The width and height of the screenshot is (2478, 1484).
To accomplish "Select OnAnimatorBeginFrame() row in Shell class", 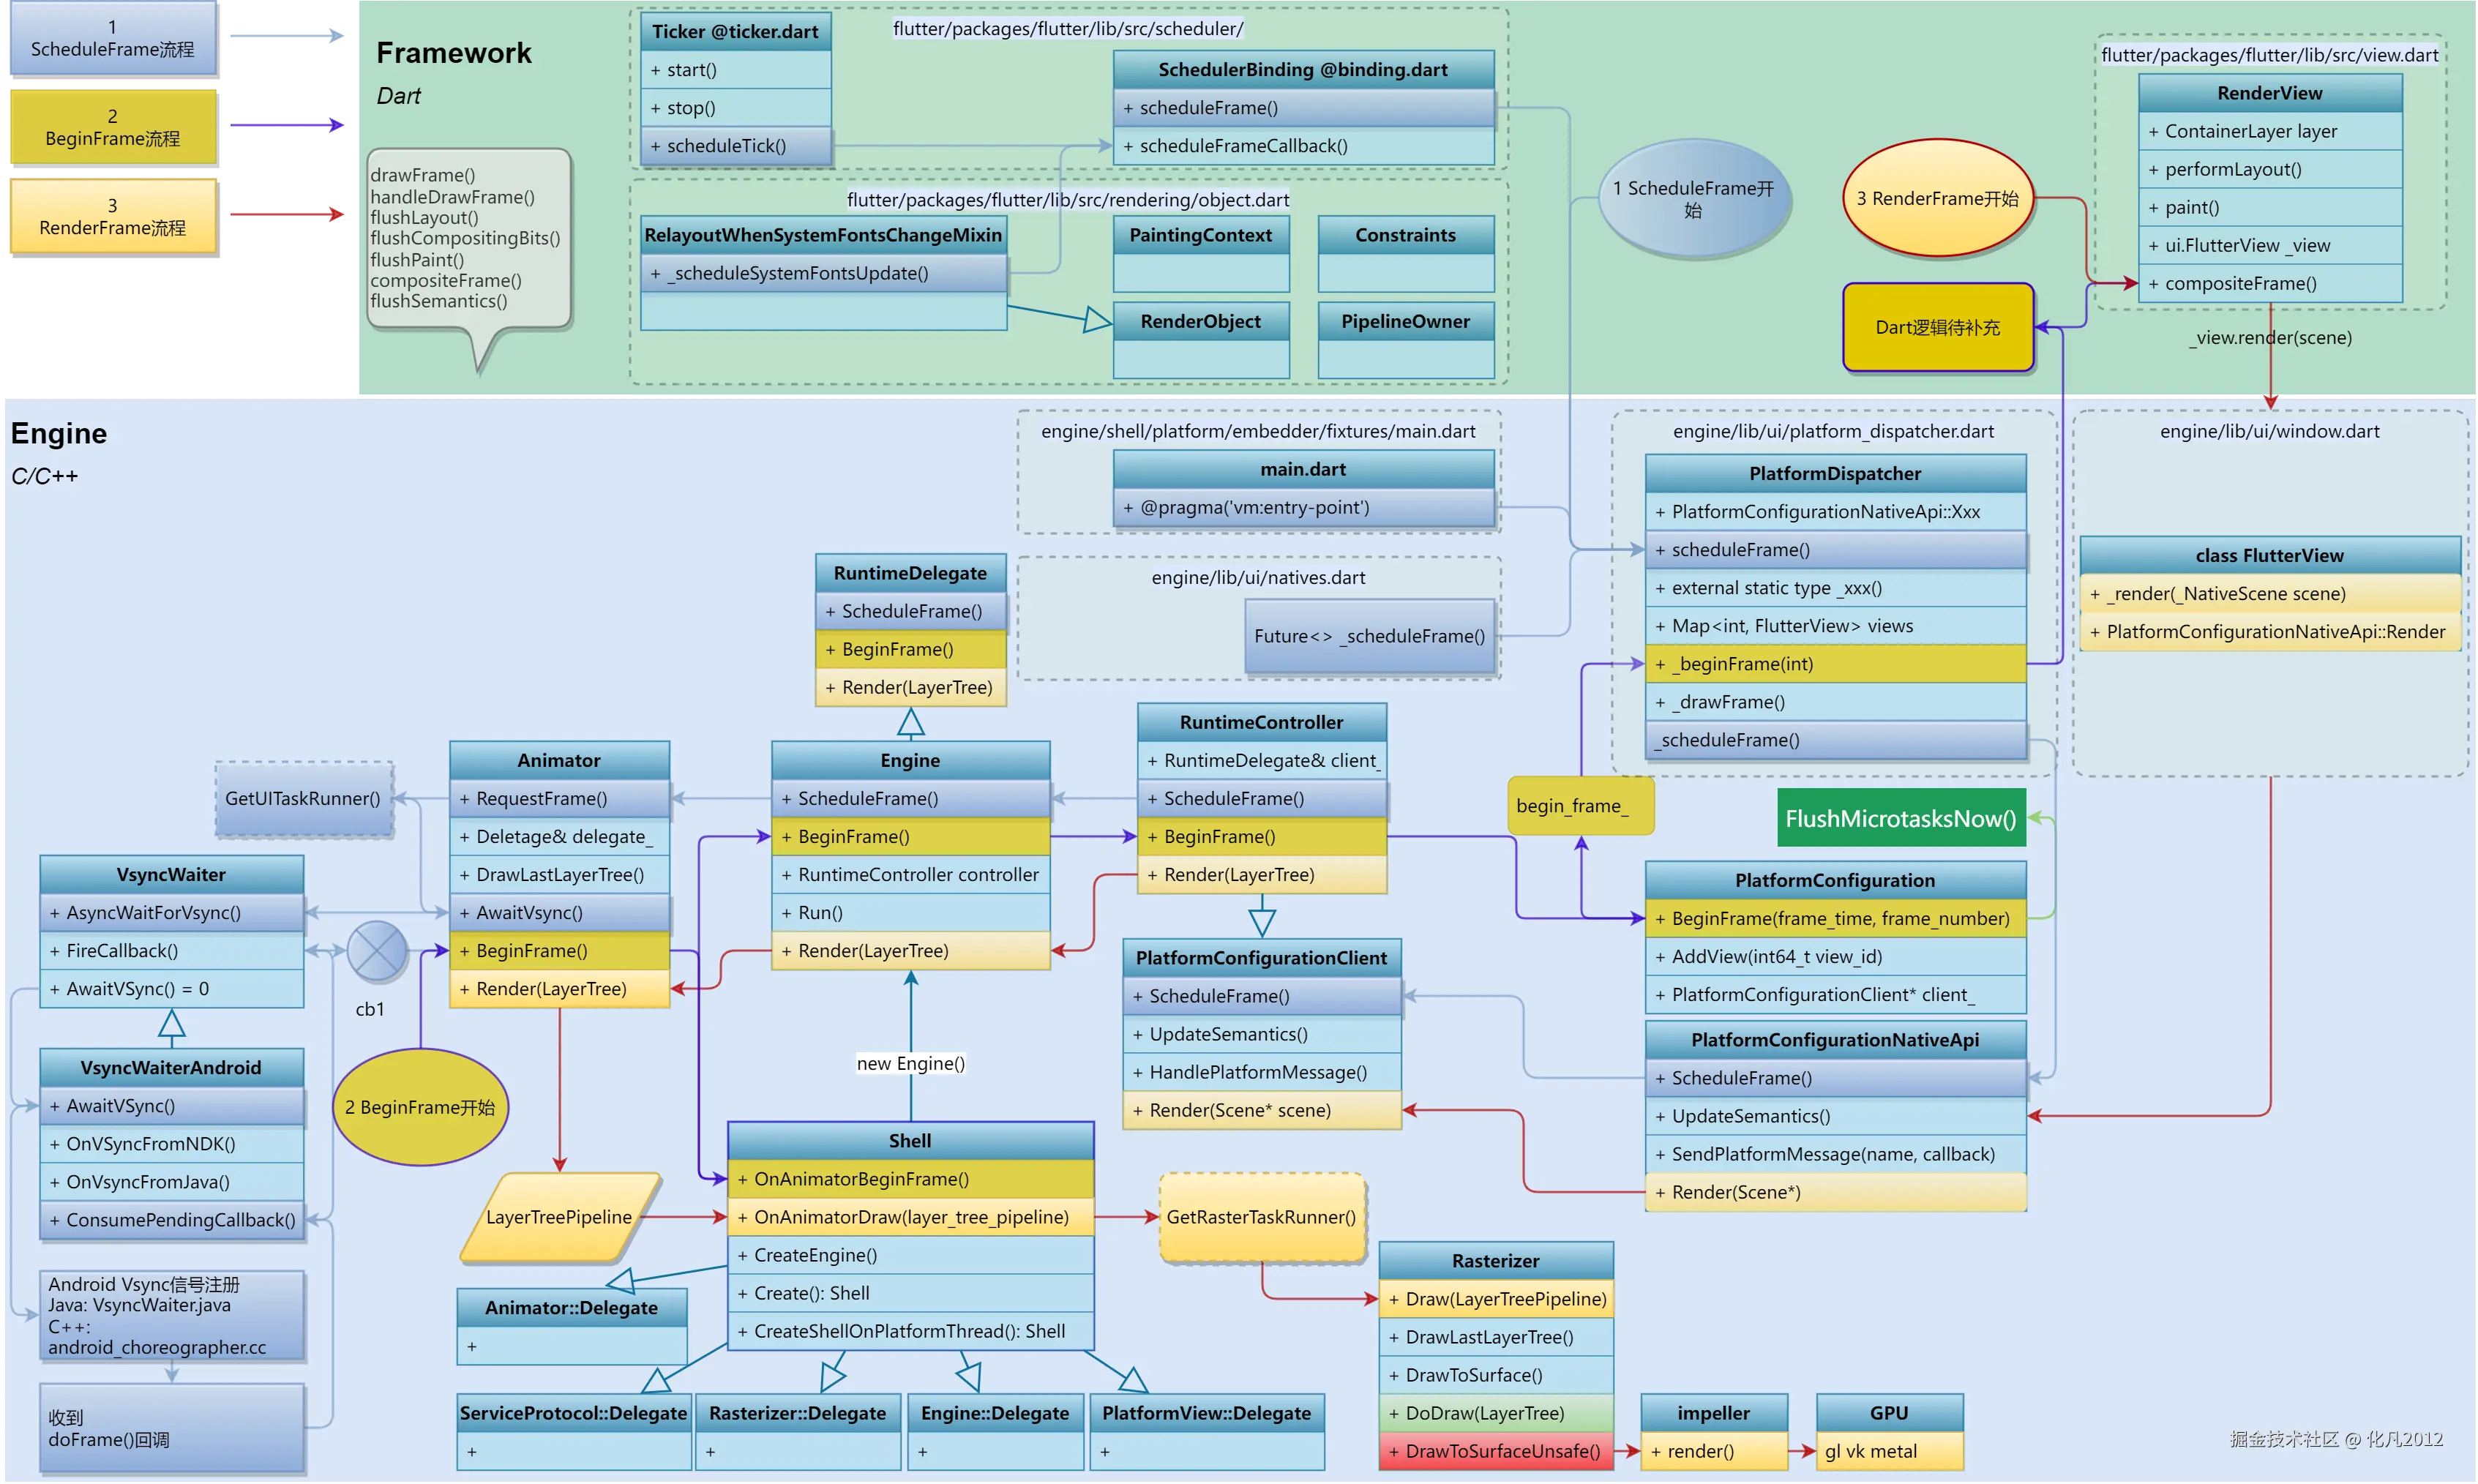I will click(x=910, y=1179).
